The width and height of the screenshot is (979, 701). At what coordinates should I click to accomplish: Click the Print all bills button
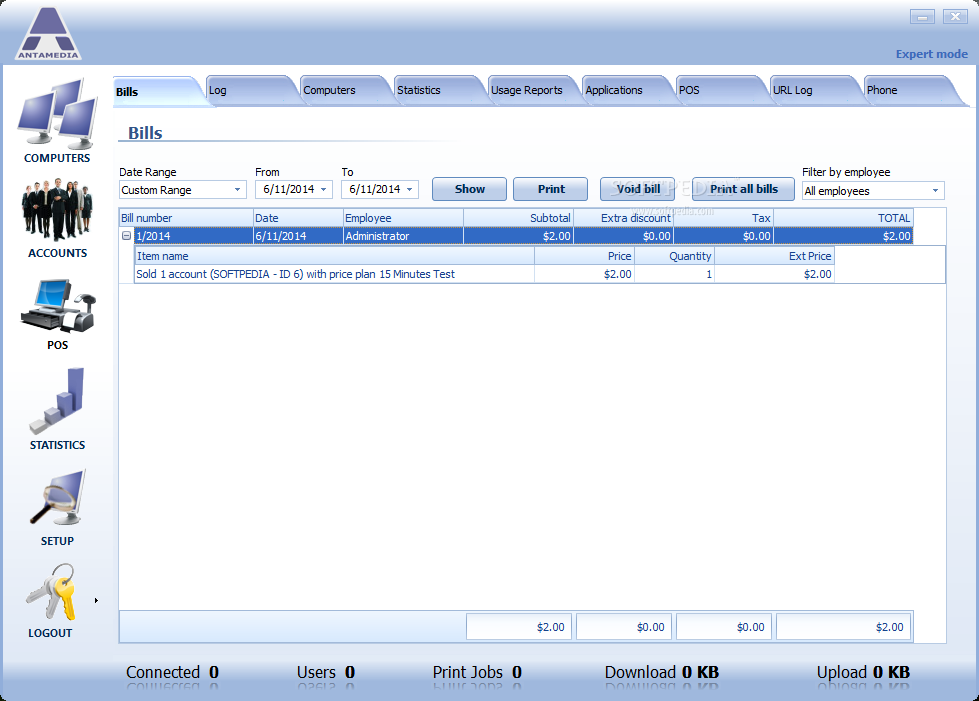pos(744,189)
